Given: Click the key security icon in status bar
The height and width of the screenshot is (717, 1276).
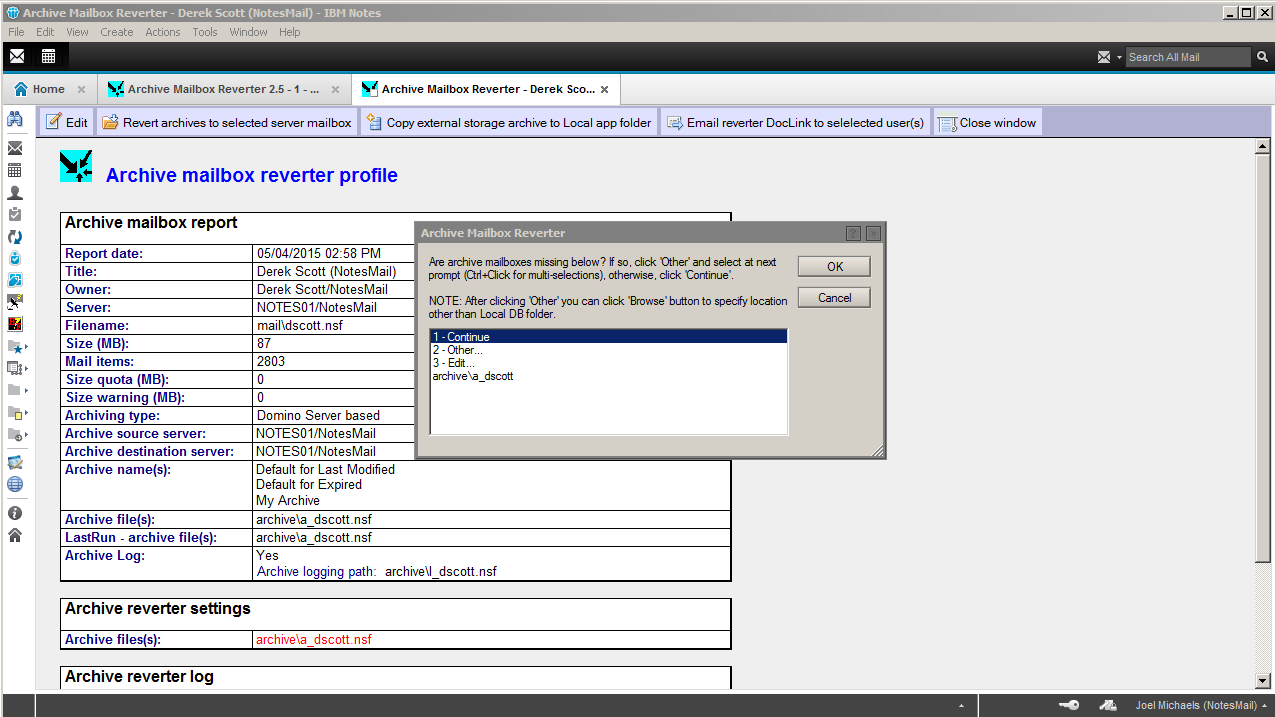Looking at the screenshot, I should 1069,705.
